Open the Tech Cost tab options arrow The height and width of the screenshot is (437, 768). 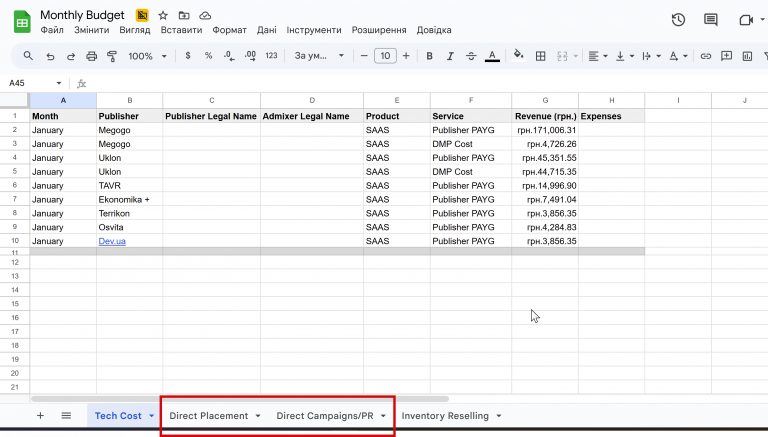coord(151,415)
